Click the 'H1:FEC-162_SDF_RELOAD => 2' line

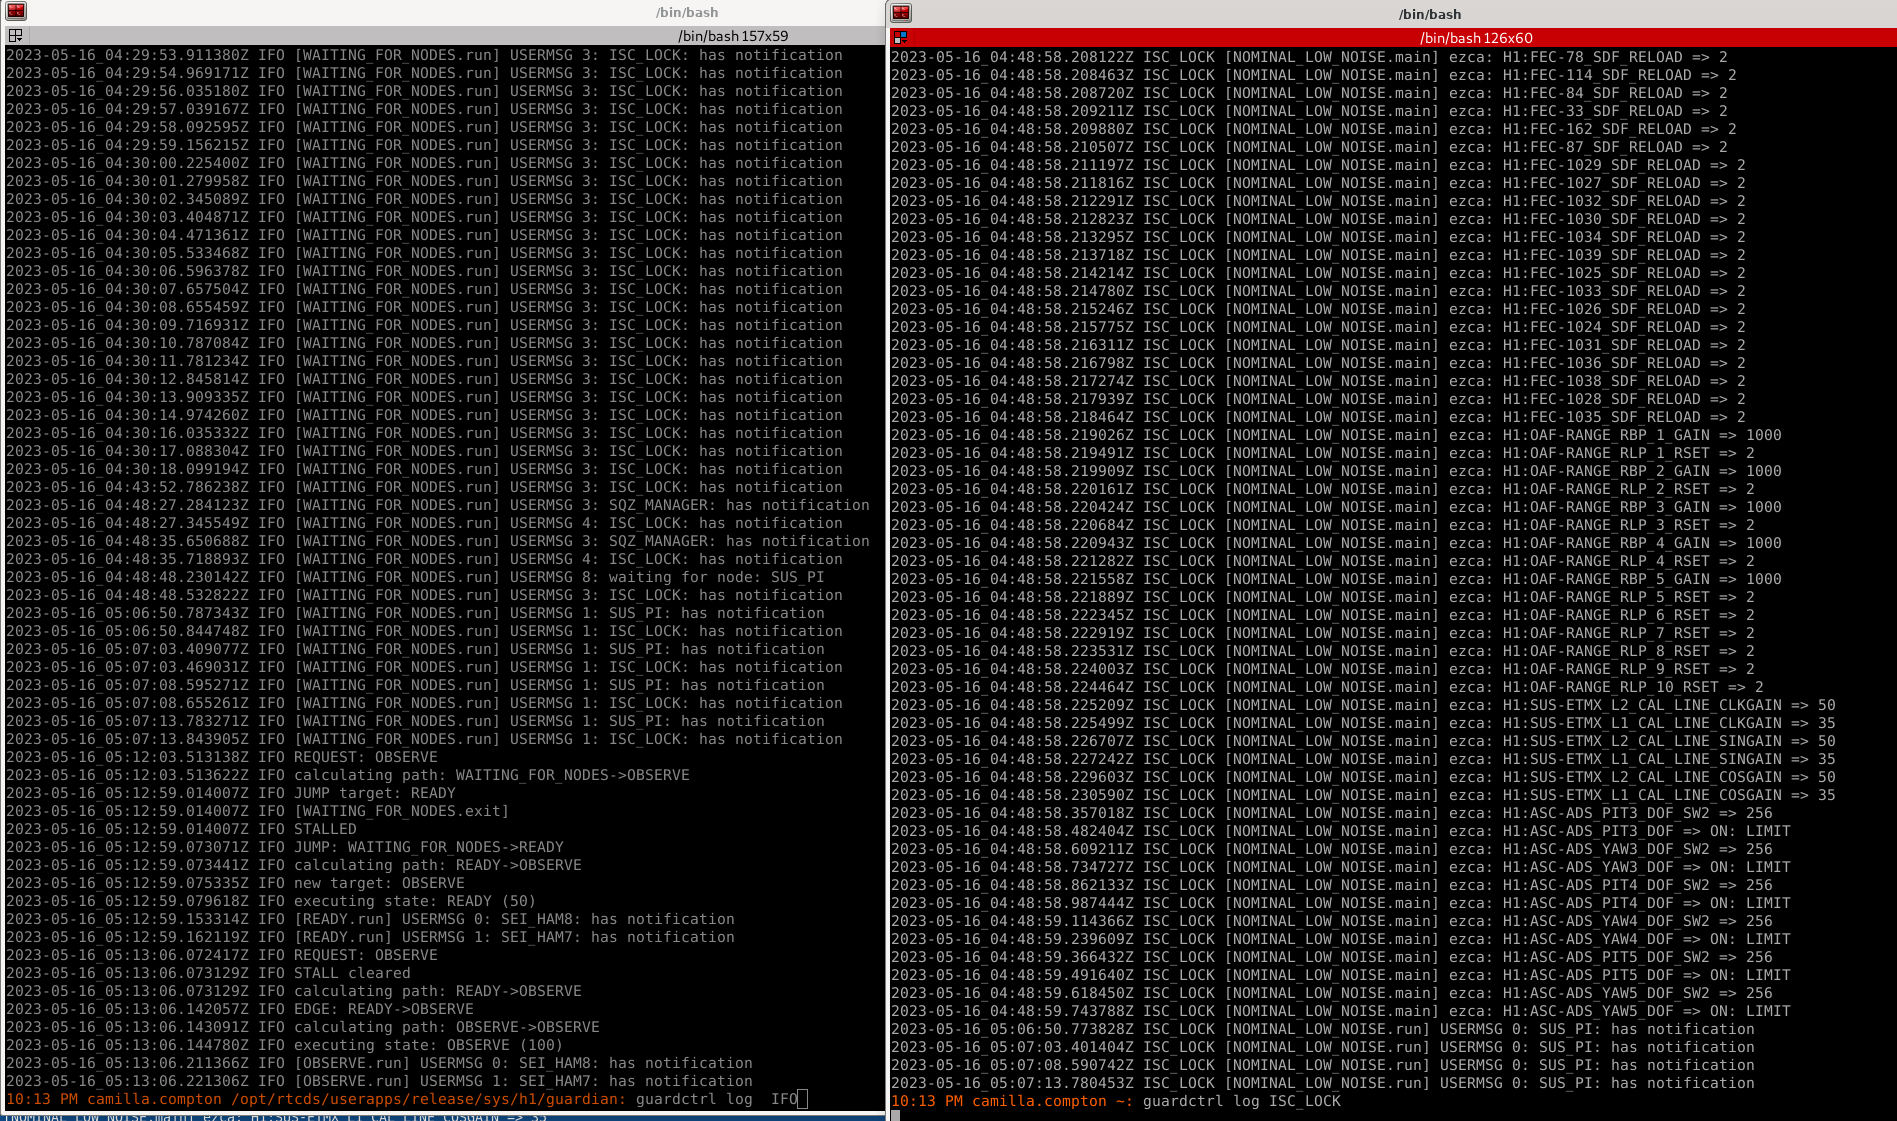click(x=1314, y=129)
